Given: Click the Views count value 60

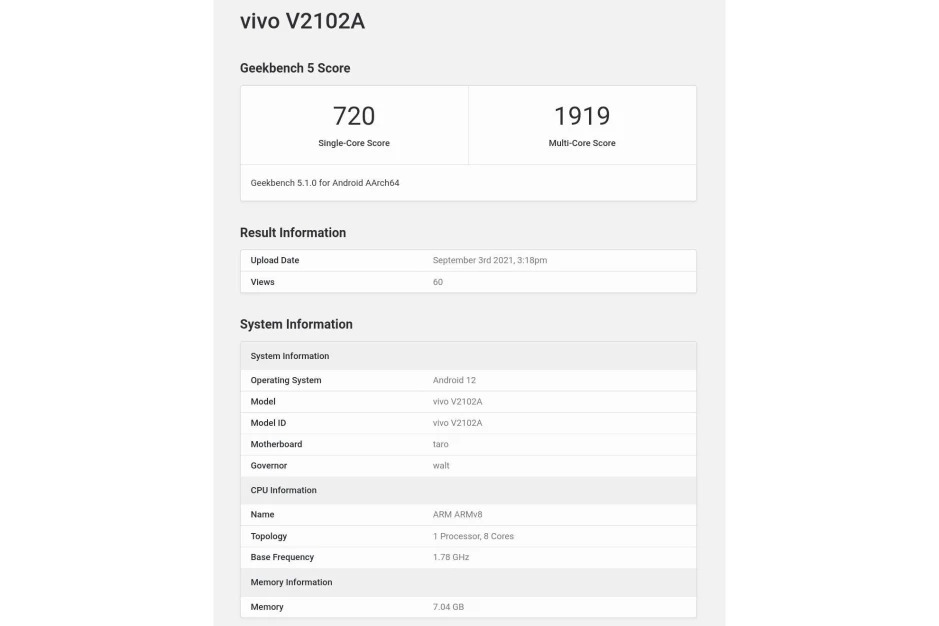Looking at the screenshot, I should click(438, 282).
